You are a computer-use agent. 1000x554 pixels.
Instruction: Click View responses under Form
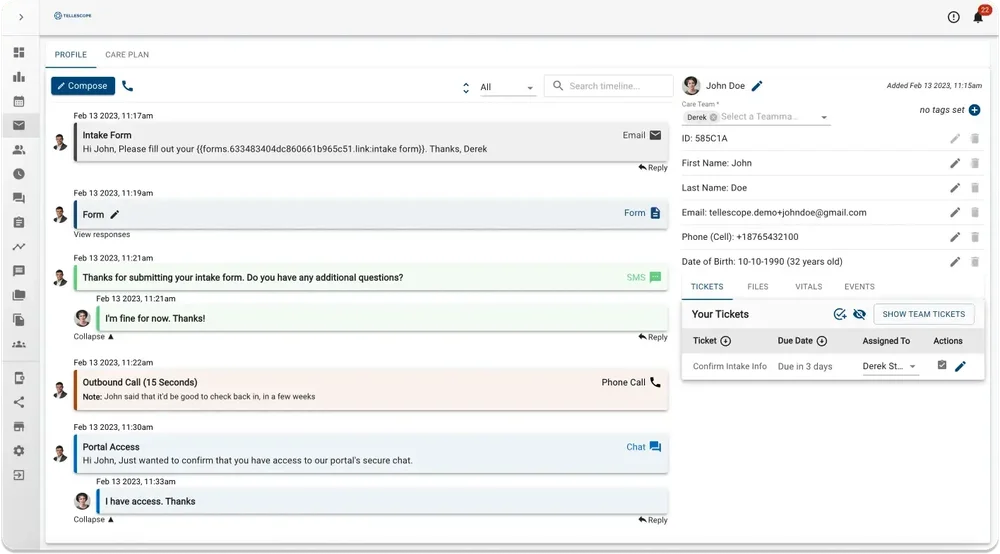pos(101,235)
